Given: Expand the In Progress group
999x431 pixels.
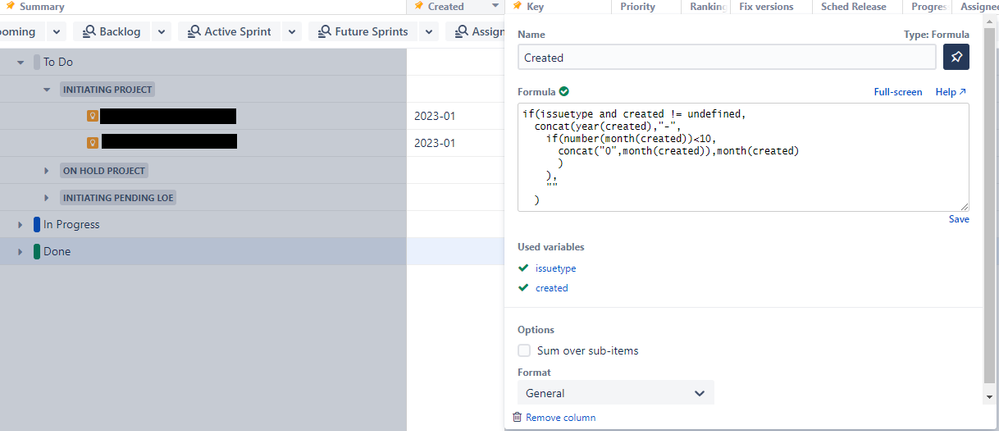Looking at the screenshot, I should 20,224.
